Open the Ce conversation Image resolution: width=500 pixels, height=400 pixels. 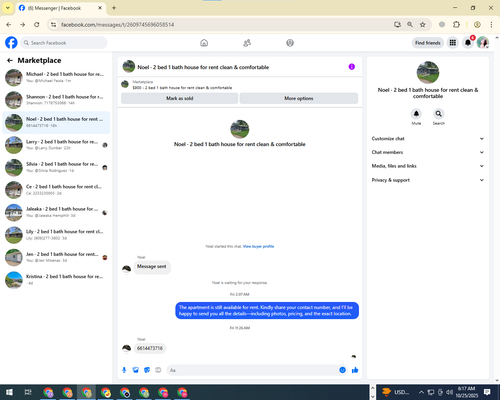coord(56,190)
